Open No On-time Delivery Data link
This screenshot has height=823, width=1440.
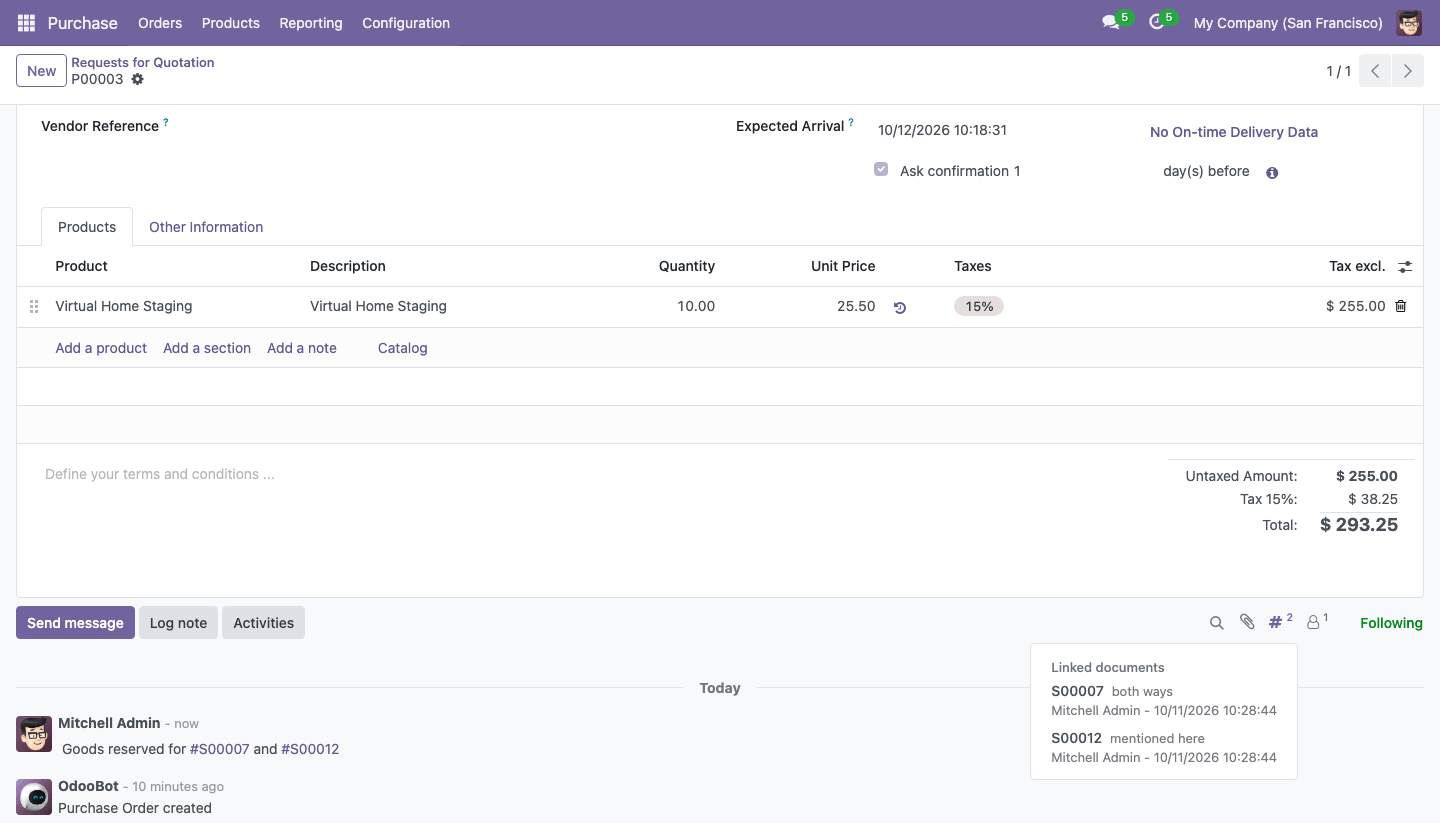coord(1234,132)
